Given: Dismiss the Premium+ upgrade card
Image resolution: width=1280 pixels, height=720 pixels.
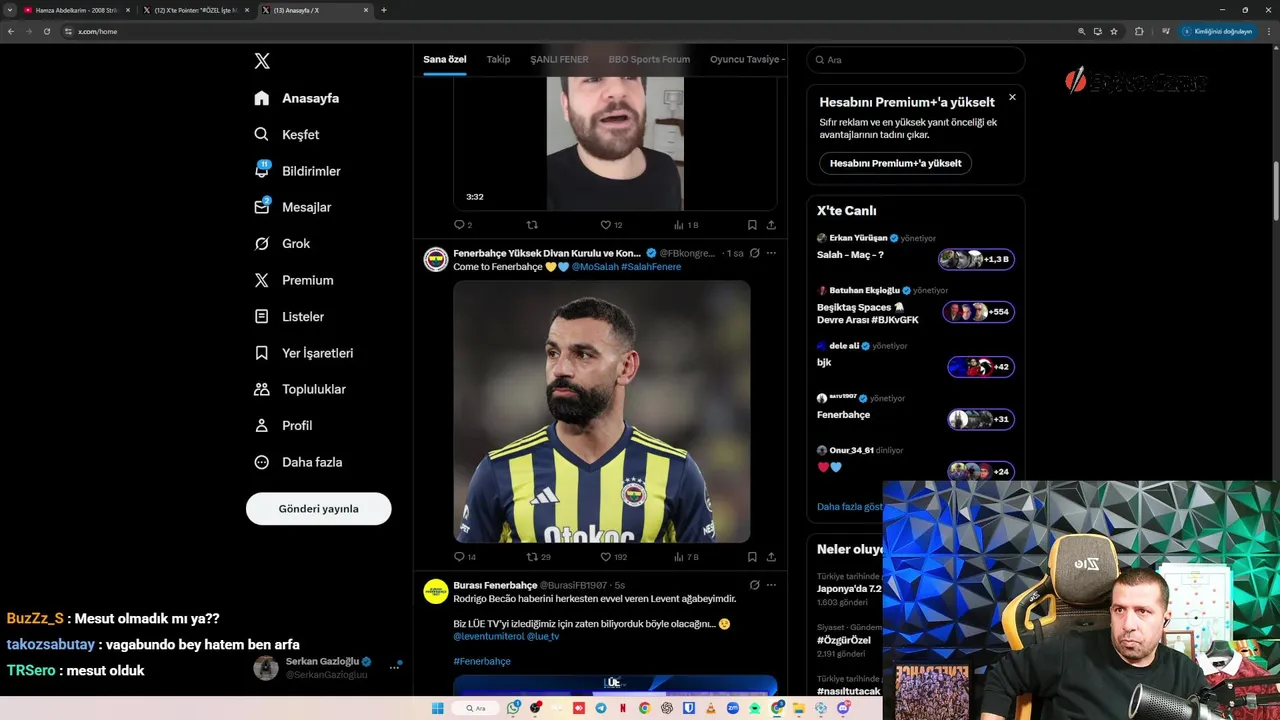Looking at the screenshot, I should [x=1012, y=97].
